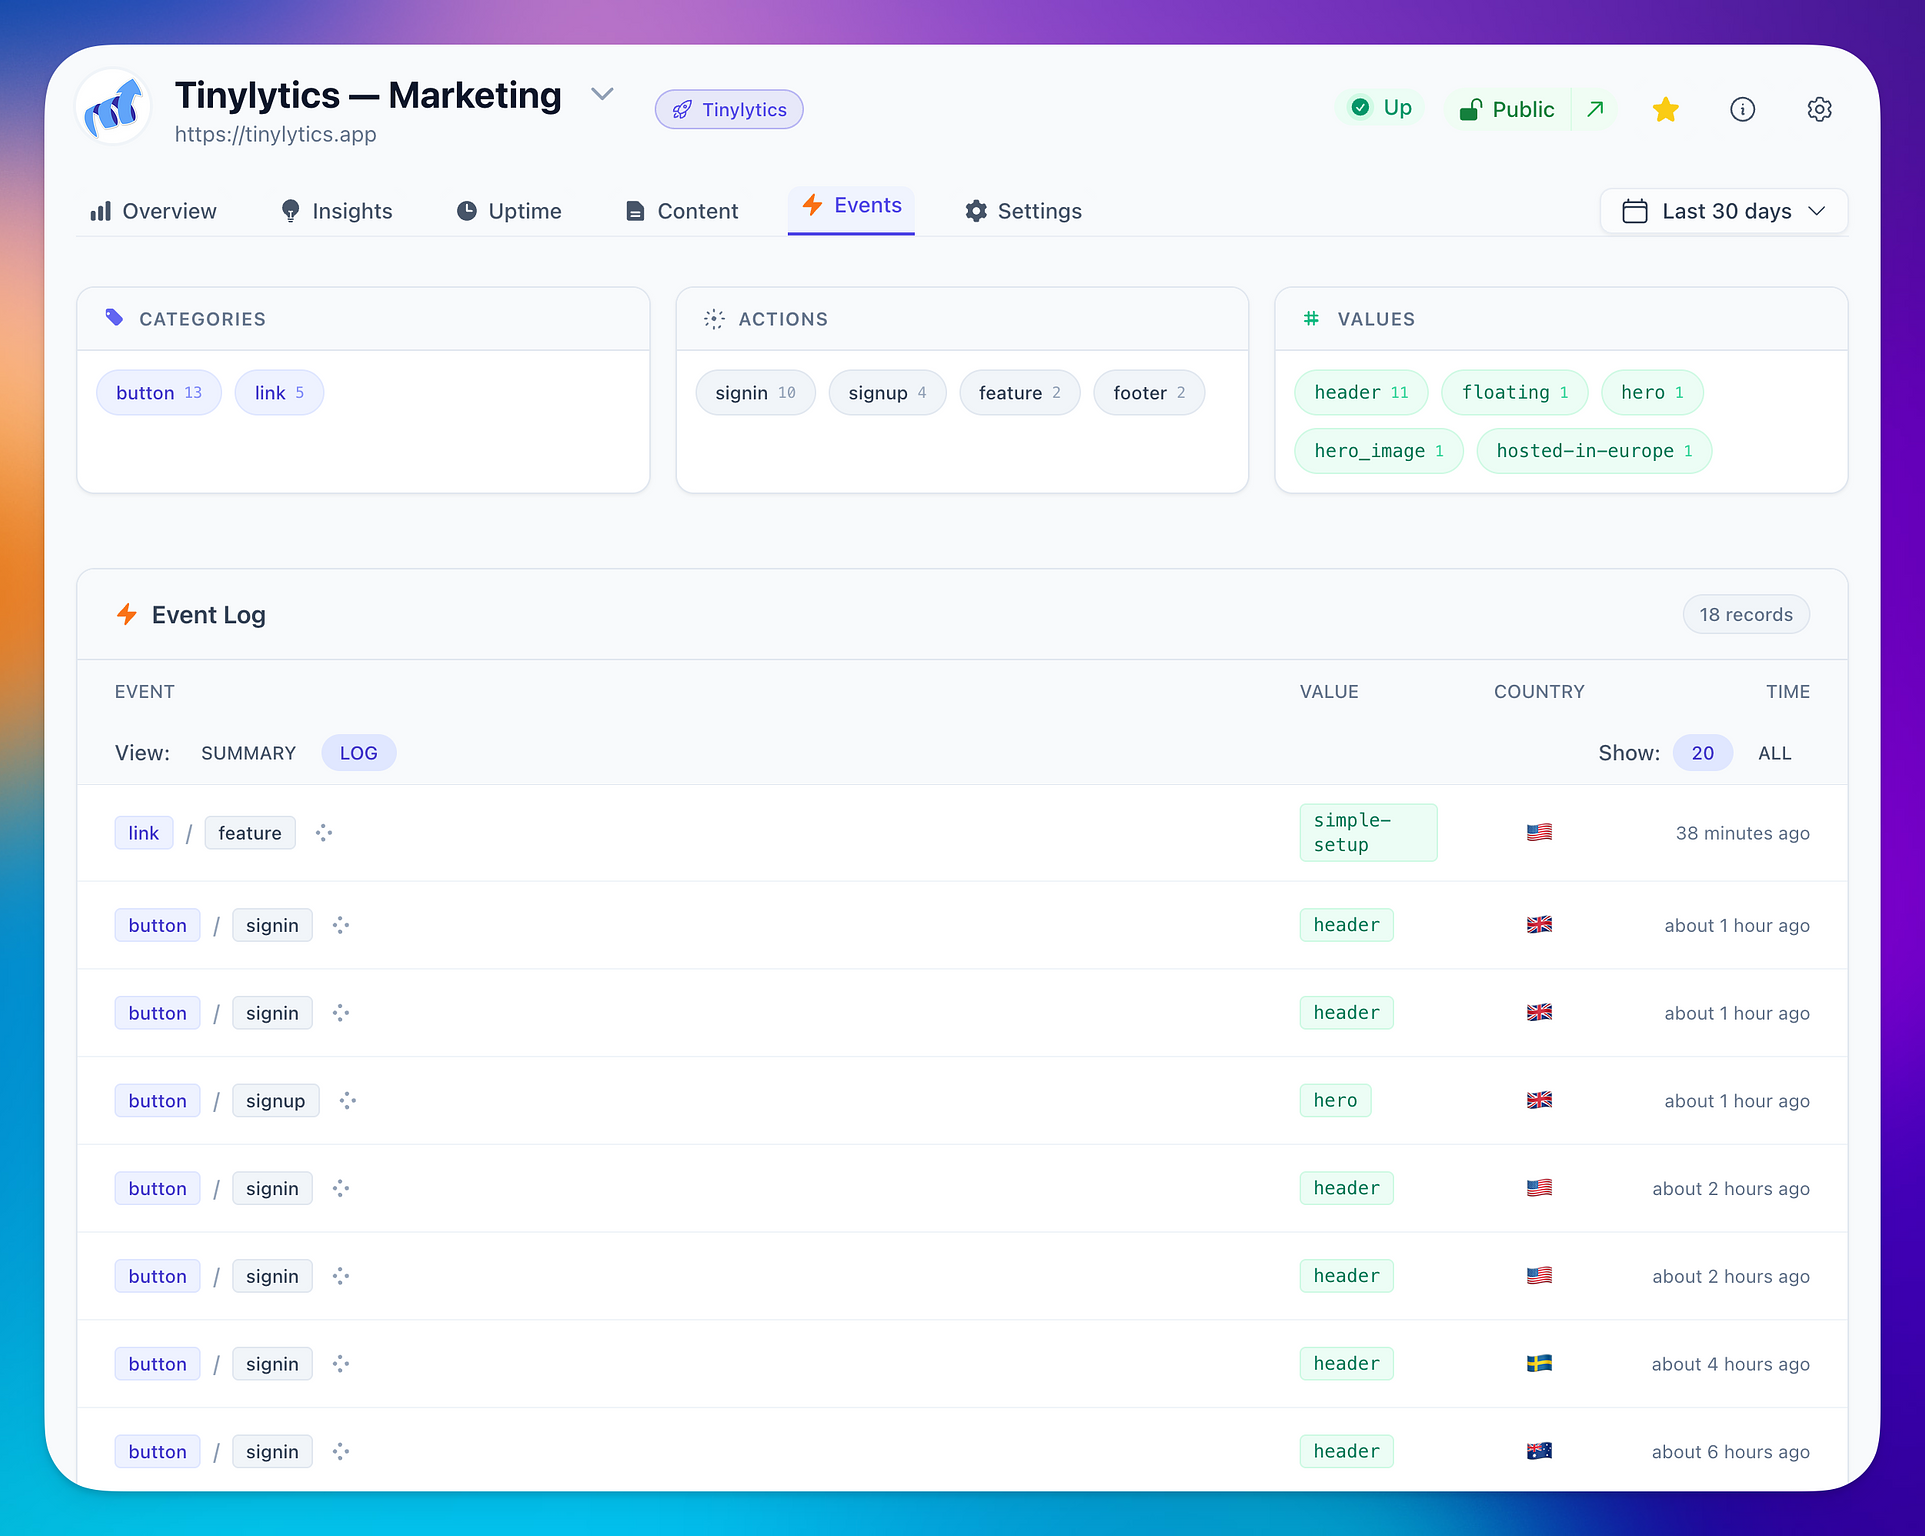Select the green hosted-in-europe value chip
The width and height of the screenshot is (1925, 1536).
pos(1593,451)
